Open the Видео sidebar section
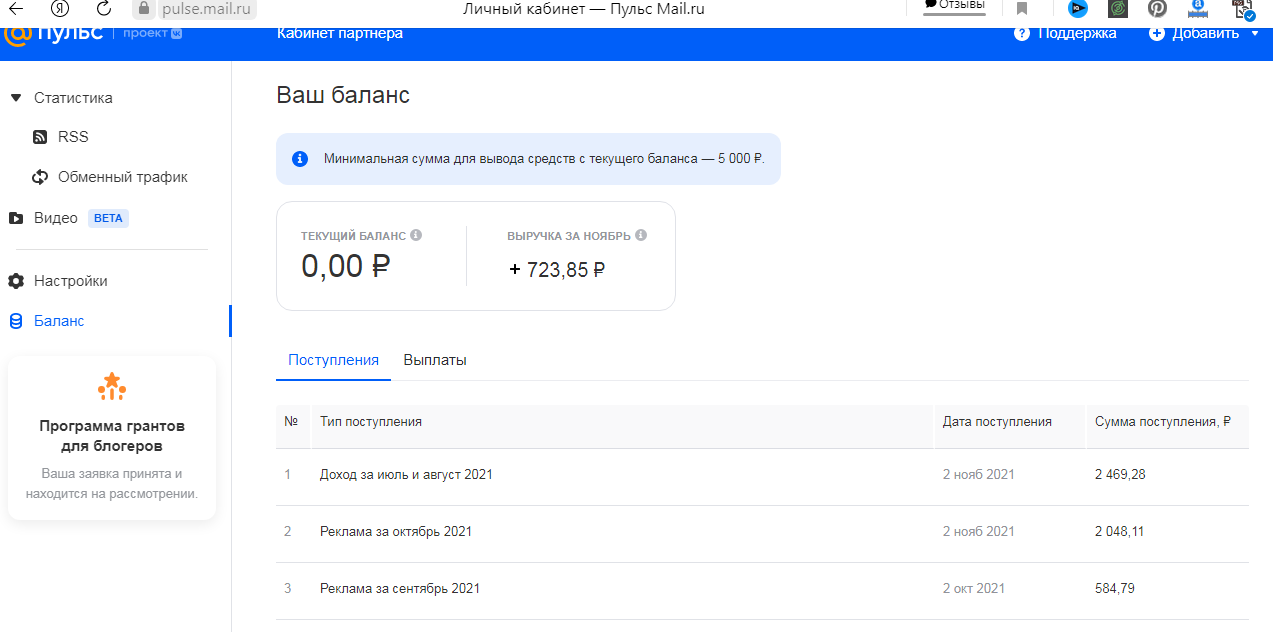 (56, 218)
